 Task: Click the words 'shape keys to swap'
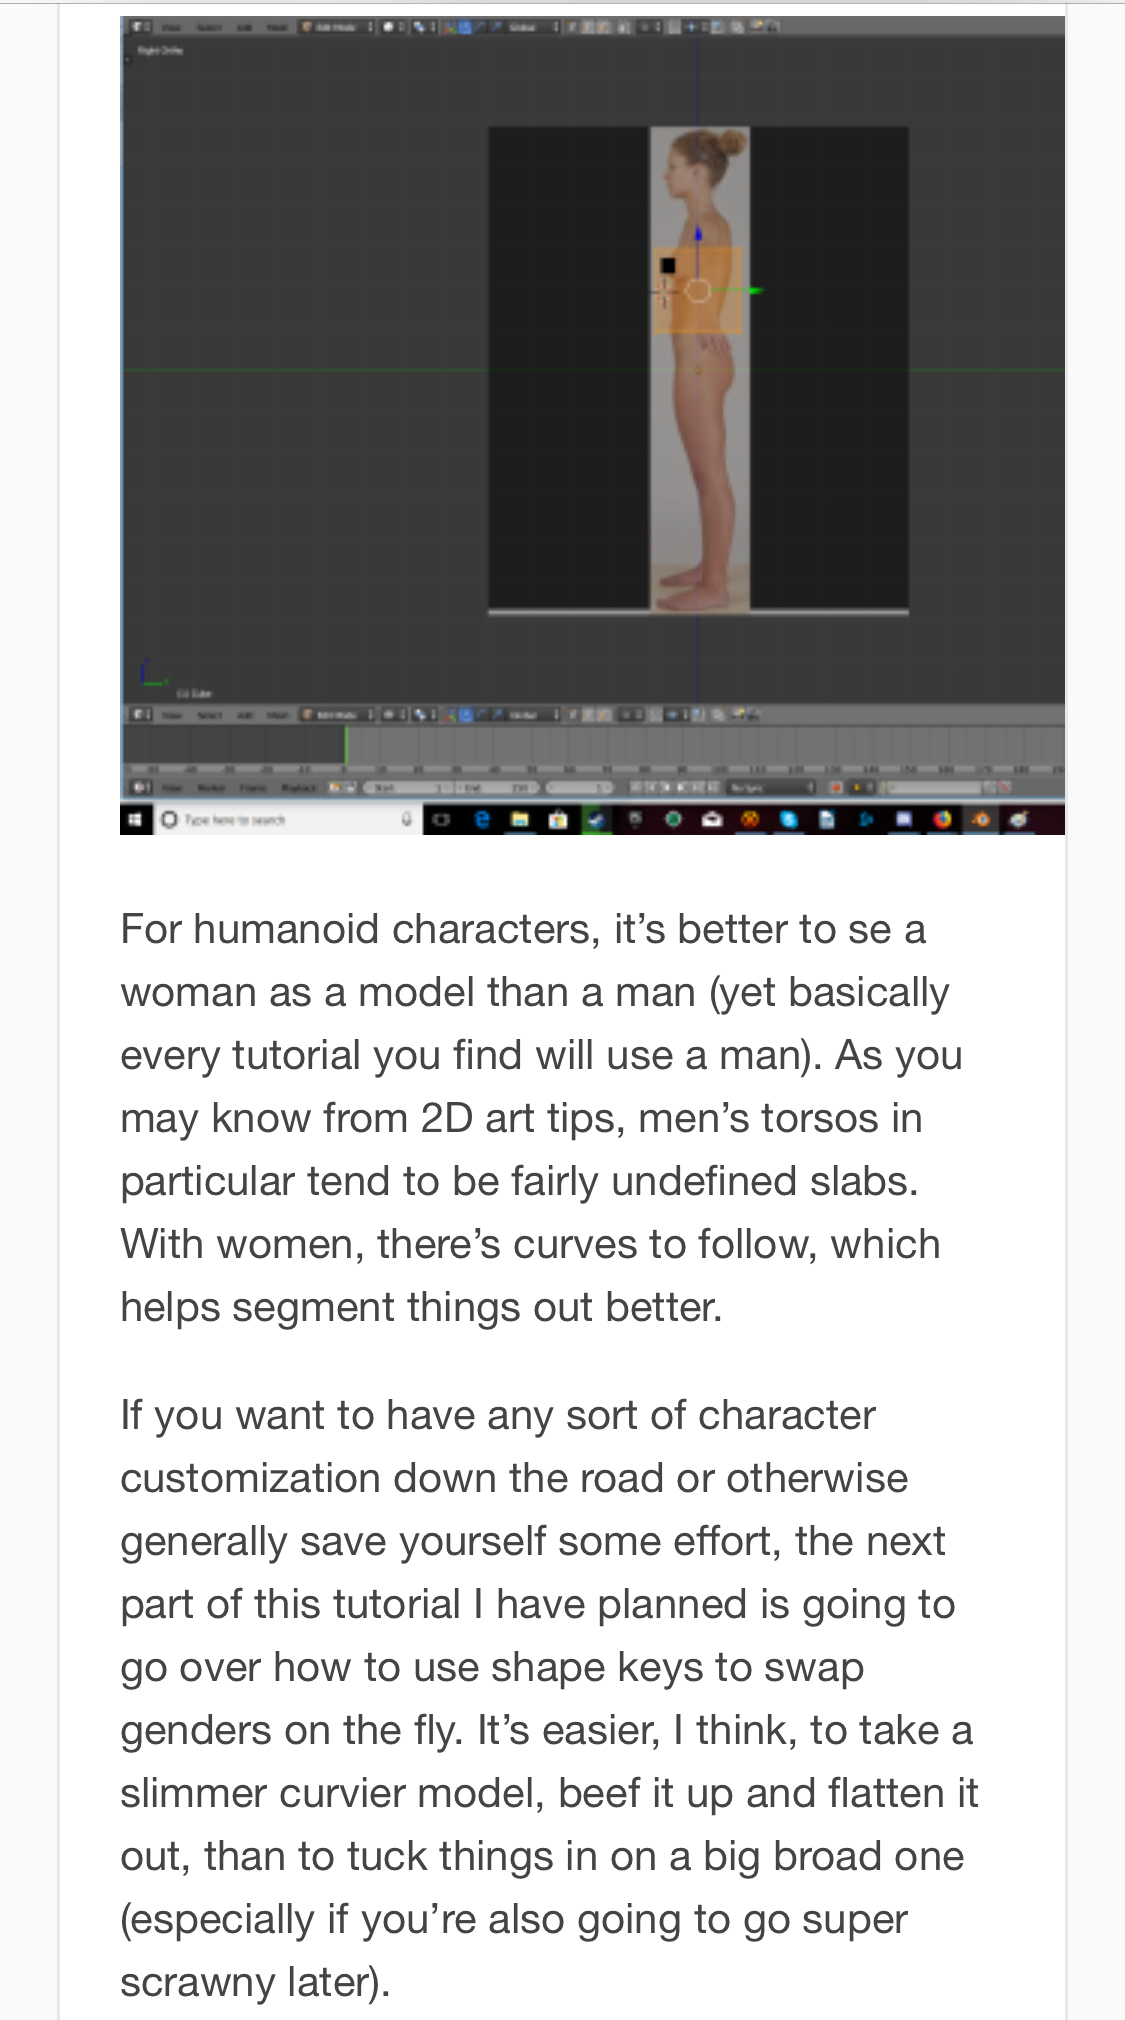(x=677, y=1668)
